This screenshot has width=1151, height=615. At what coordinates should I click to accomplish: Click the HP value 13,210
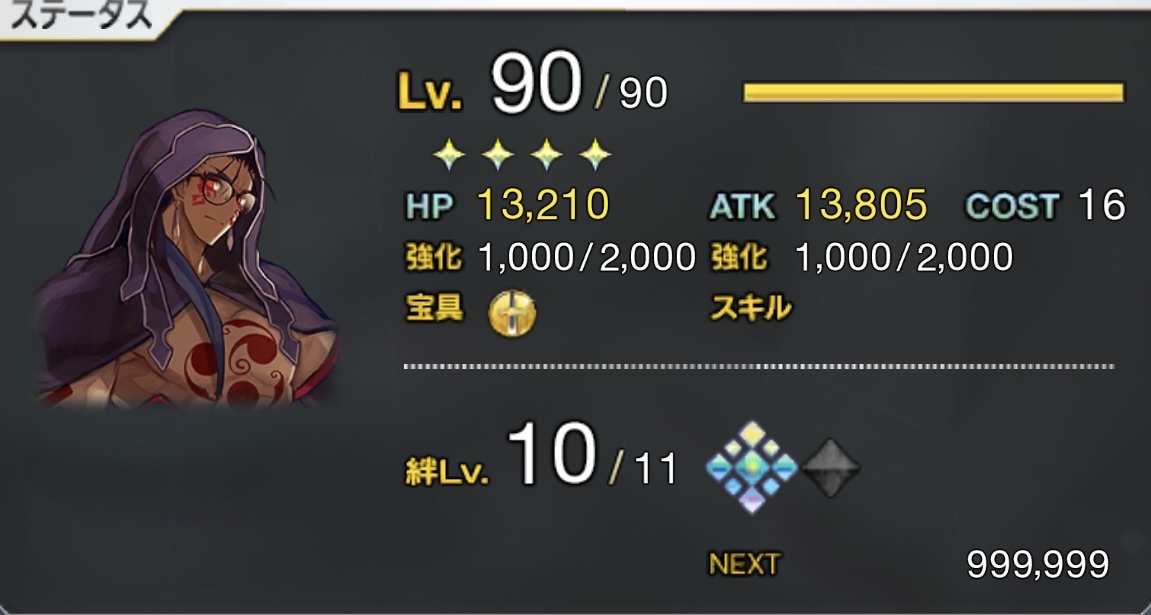coord(542,205)
